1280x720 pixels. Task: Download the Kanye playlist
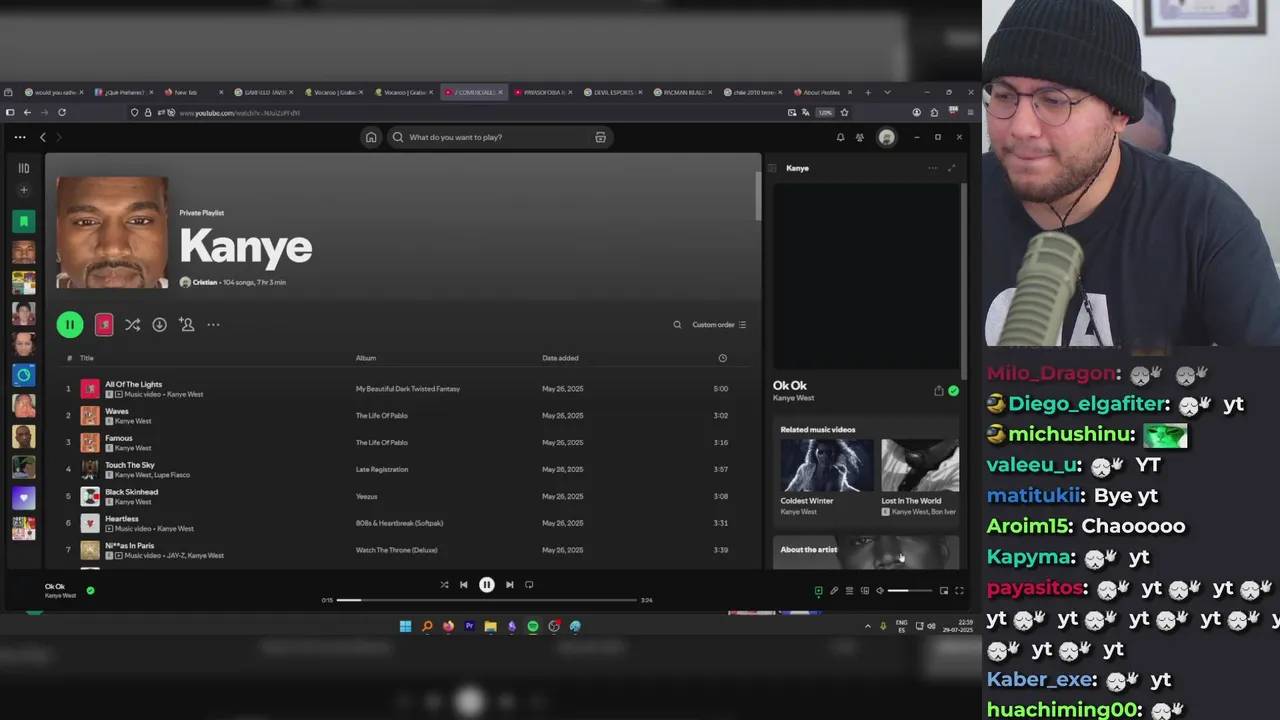[159, 324]
